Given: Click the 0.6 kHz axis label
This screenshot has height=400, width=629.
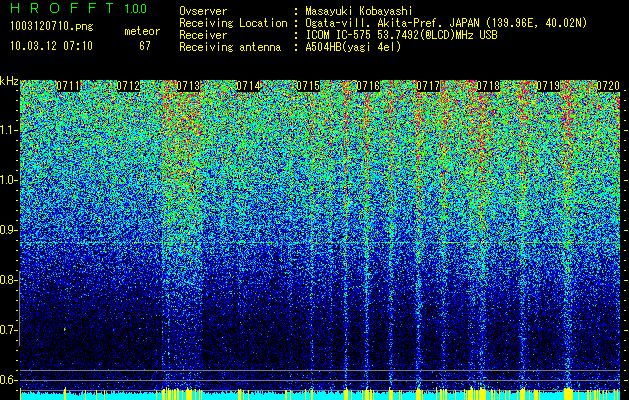Looking at the screenshot, I should 8,380.
